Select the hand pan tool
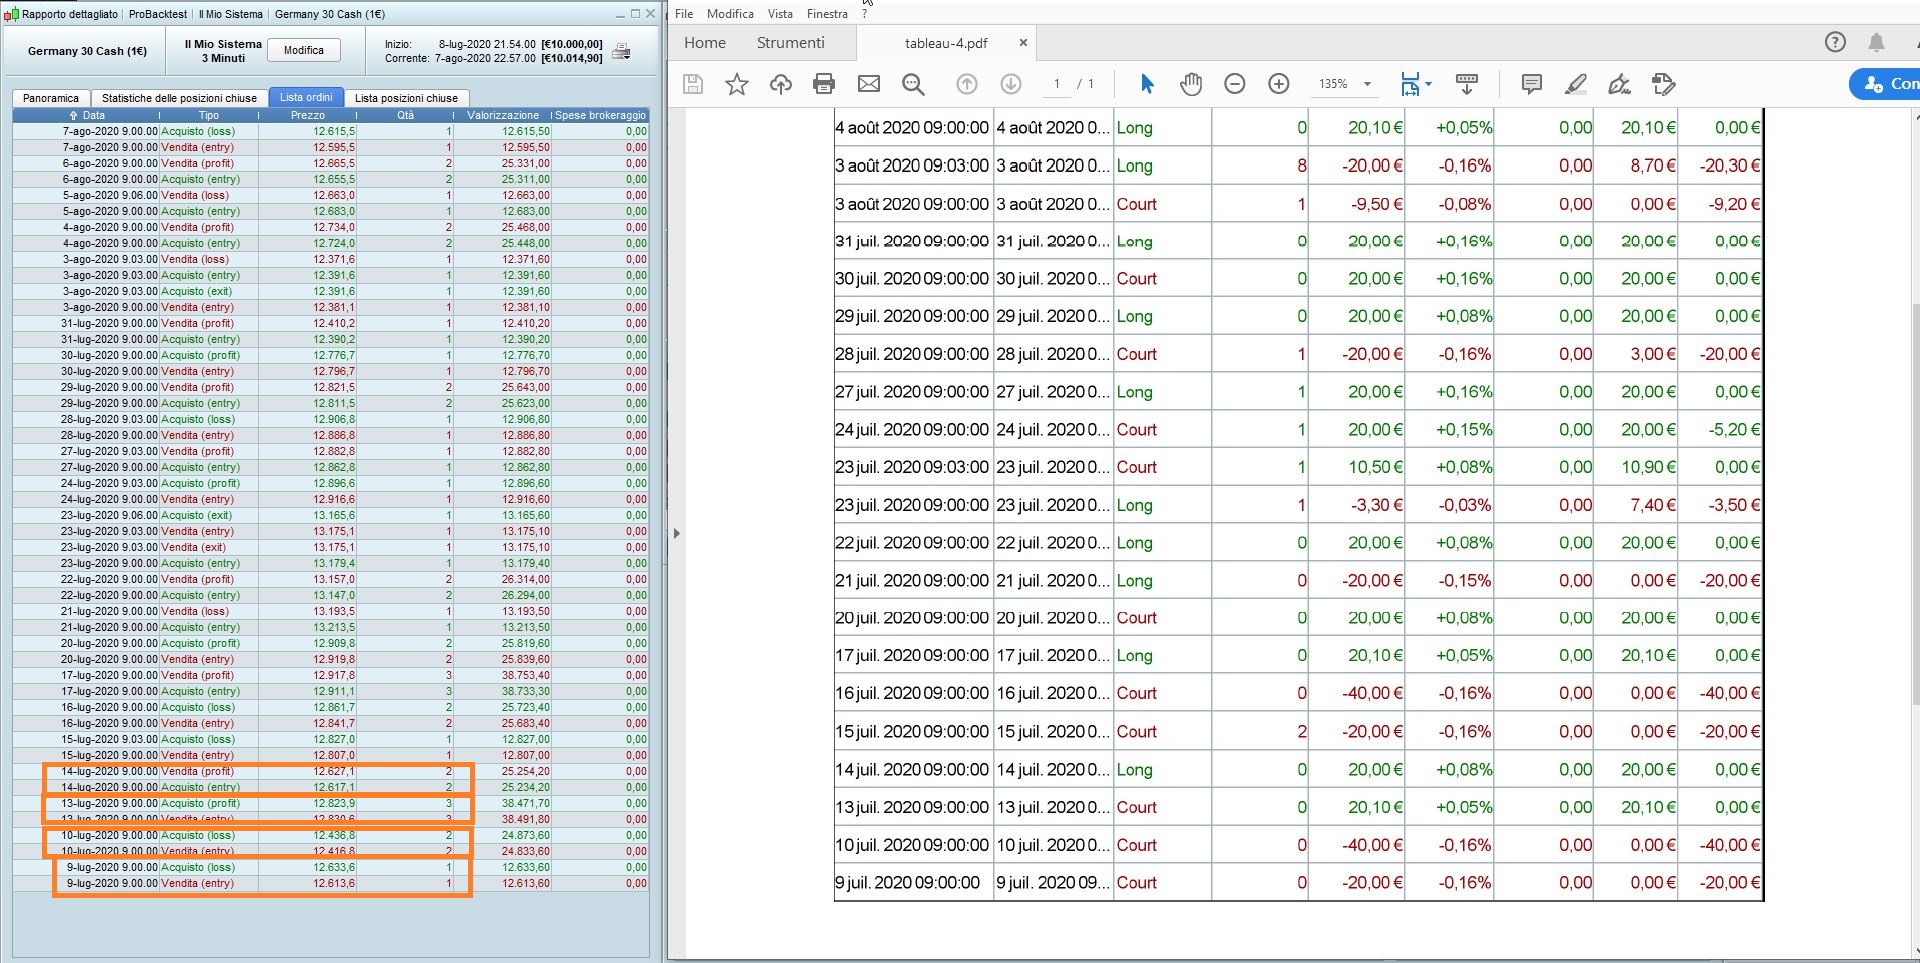Viewport: 1920px width, 963px height. 1190,84
